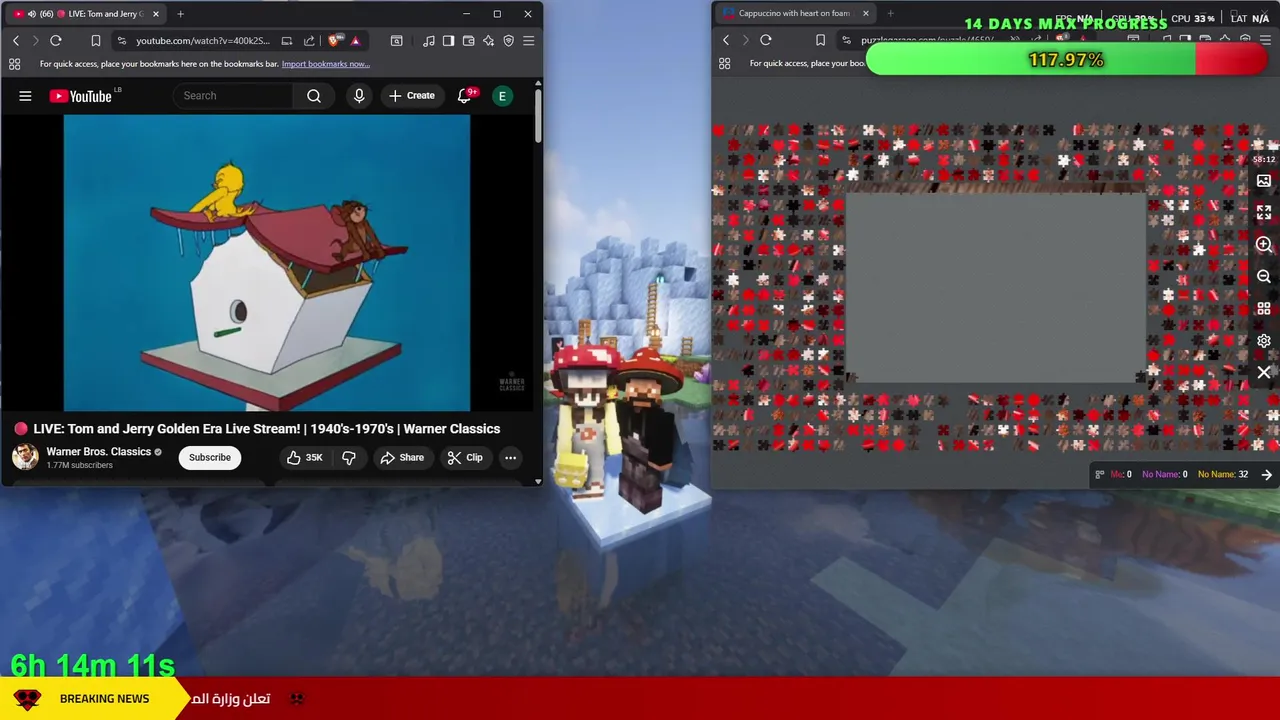
Task: Close the puzzle side toolbar X
Action: point(1264,373)
